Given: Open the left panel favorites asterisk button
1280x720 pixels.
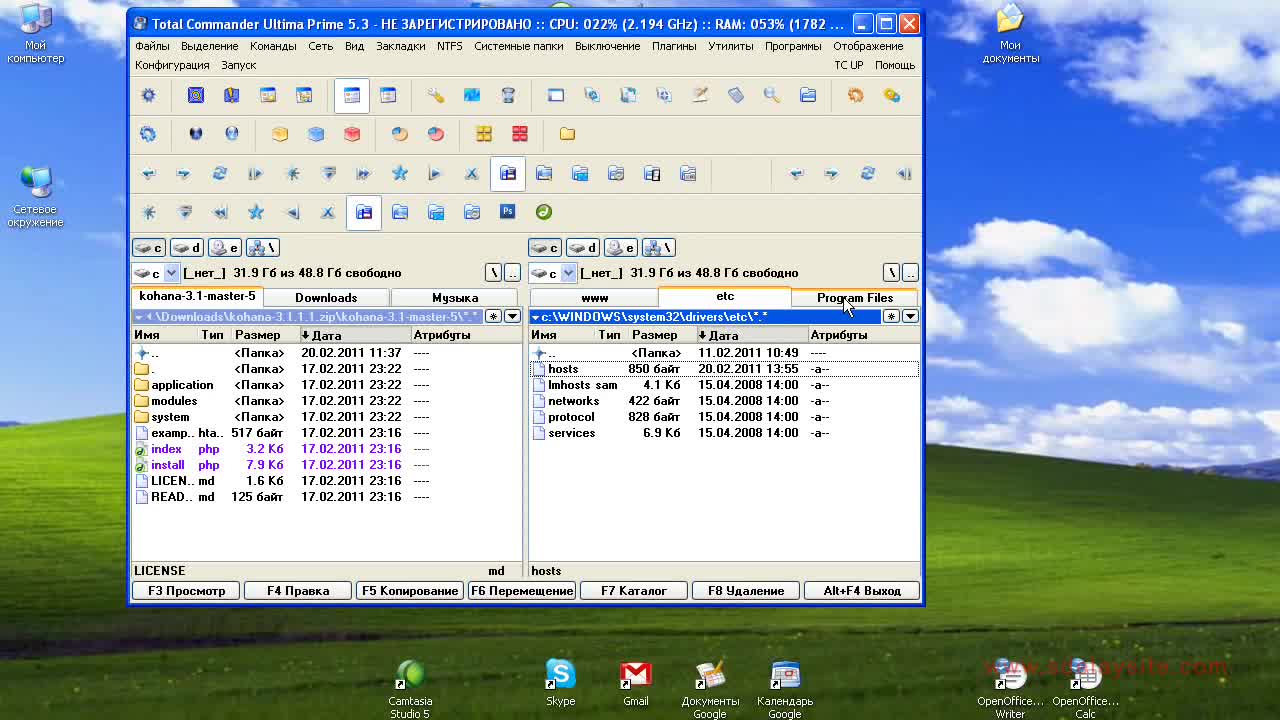Looking at the screenshot, I should [493, 316].
